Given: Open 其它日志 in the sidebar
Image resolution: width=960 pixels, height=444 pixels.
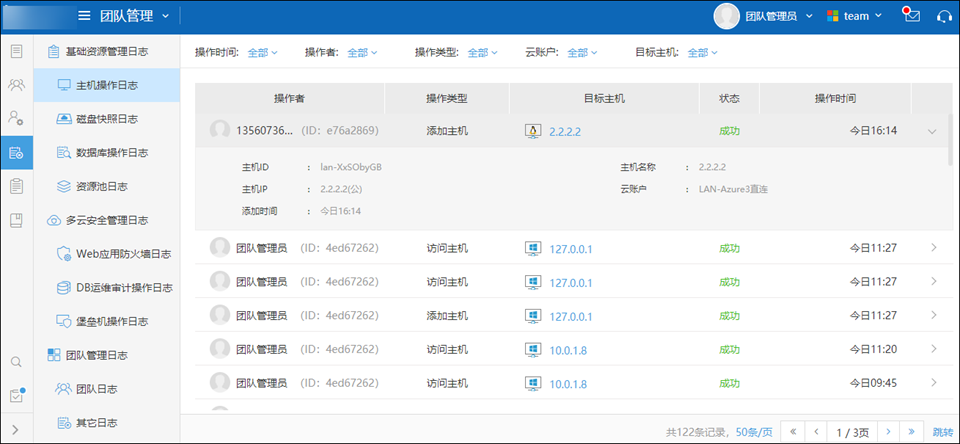Looking at the screenshot, I should [107, 423].
